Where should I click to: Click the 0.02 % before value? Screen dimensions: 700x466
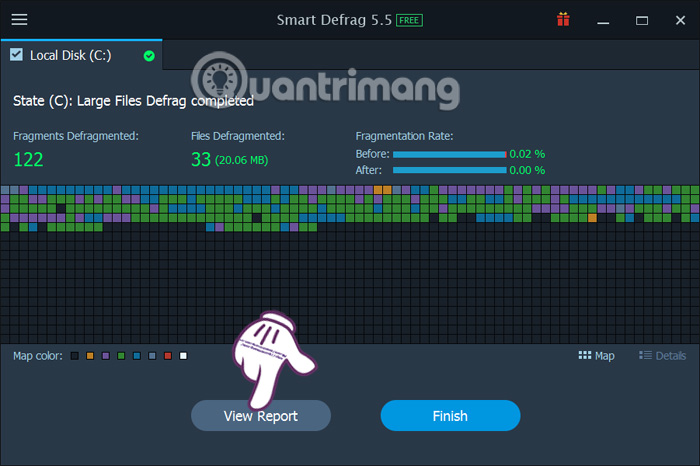[x=527, y=154]
